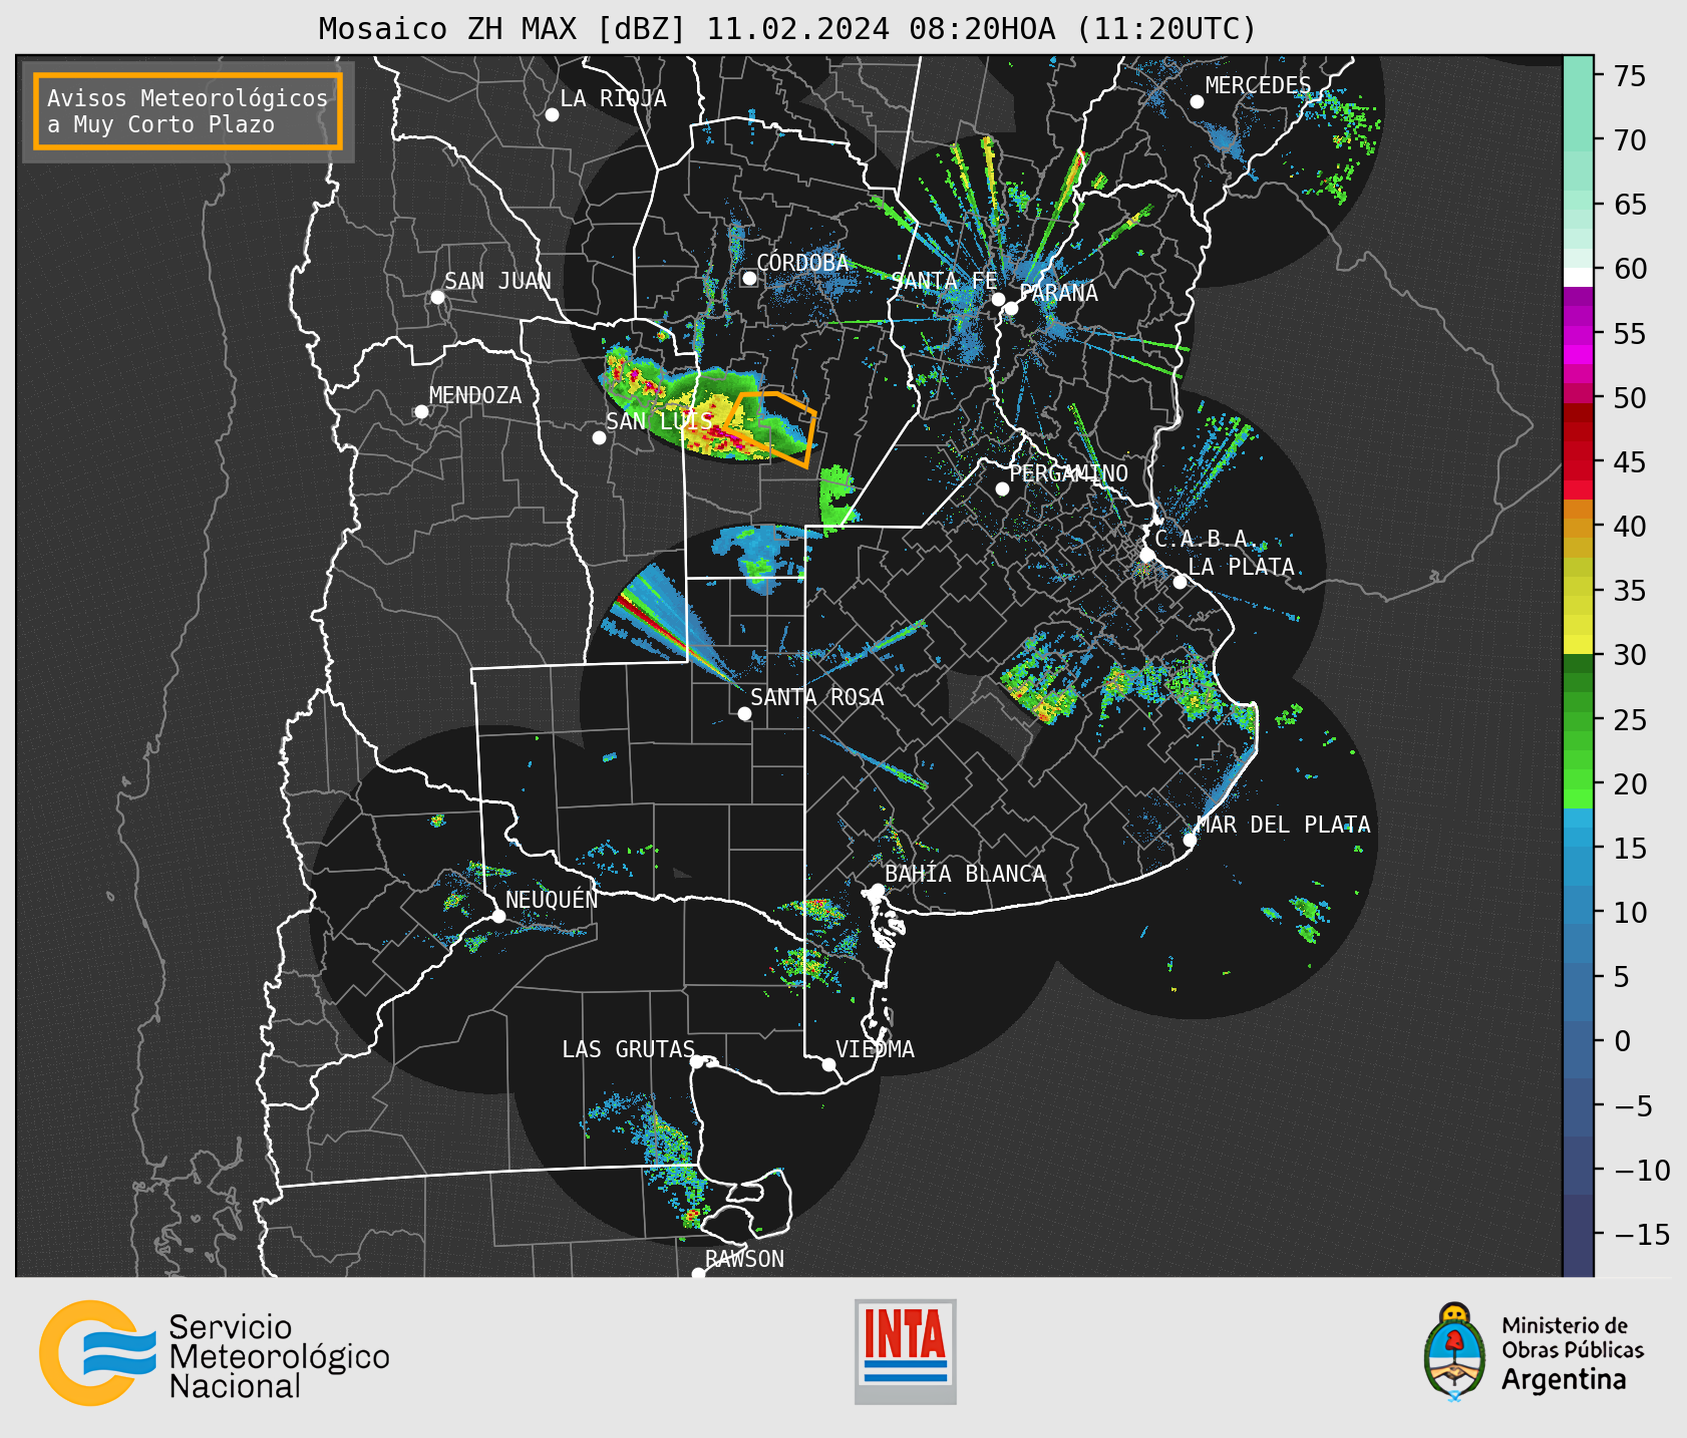Viewport: 1687px width, 1438px height.
Task: Click the 'Ministerio de Obras Públicas' text
Action: [x=1572, y=1337]
